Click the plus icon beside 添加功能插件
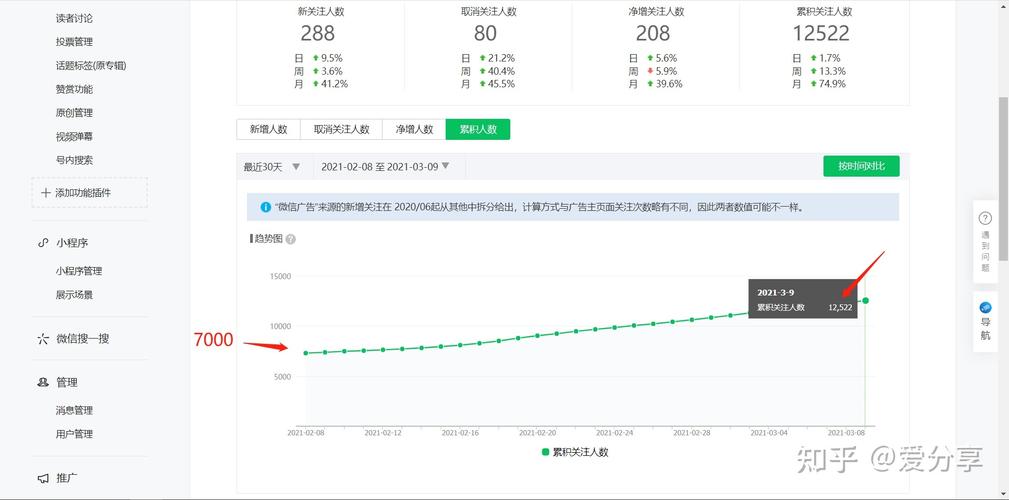 pos(45,193)
